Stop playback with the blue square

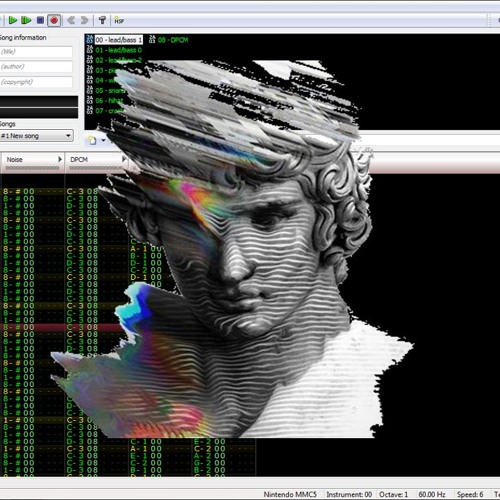[40, 21]
